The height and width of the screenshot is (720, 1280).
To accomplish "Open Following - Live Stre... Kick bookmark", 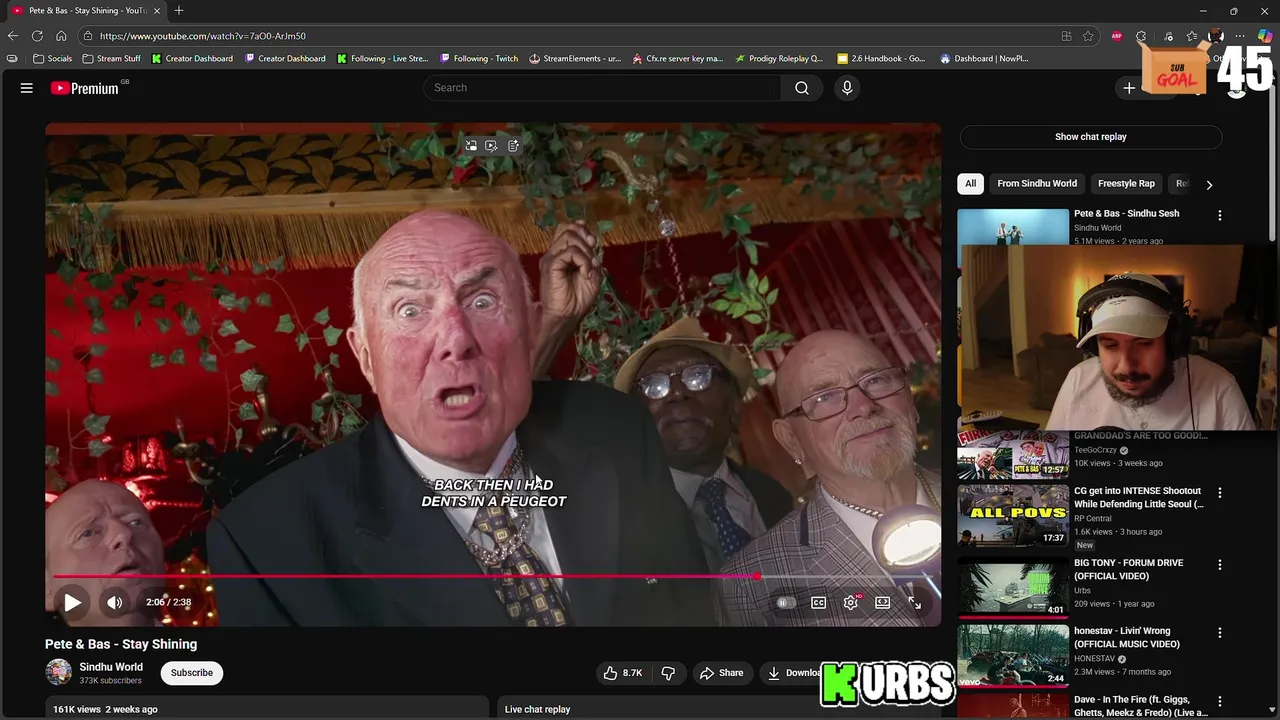I will pos(383,59).
